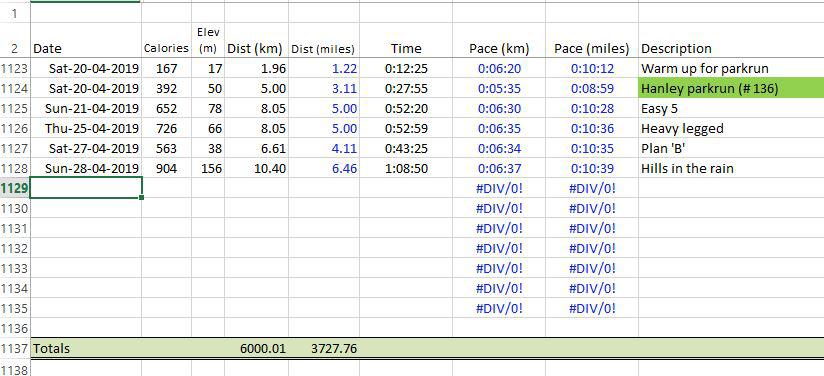Viewport: 824px width, 376px height.
Task: Select total miles 3727.76
Action: 324,348
